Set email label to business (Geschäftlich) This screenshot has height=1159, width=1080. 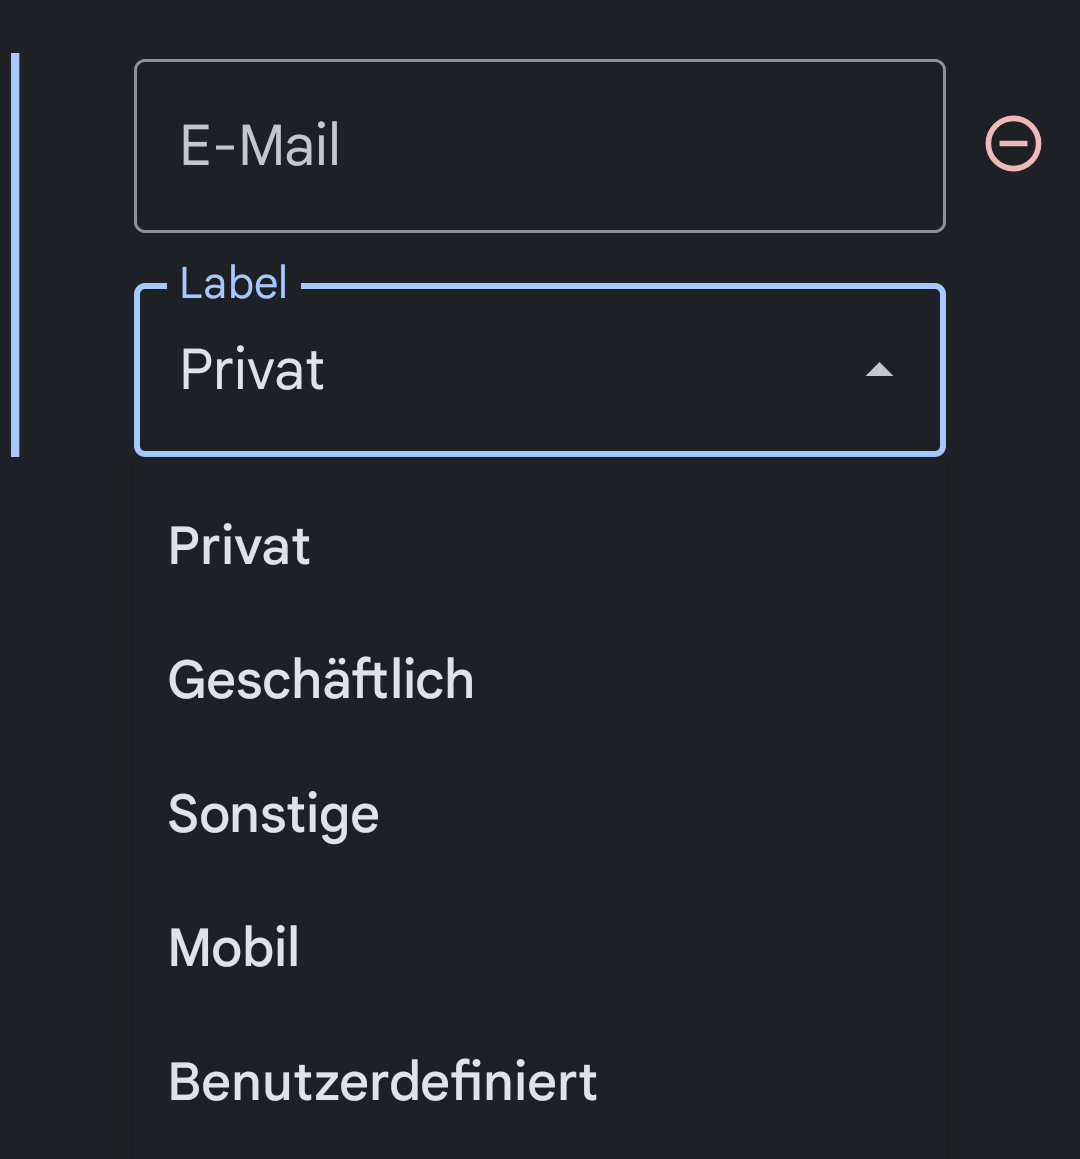click(x=321, y=680)
